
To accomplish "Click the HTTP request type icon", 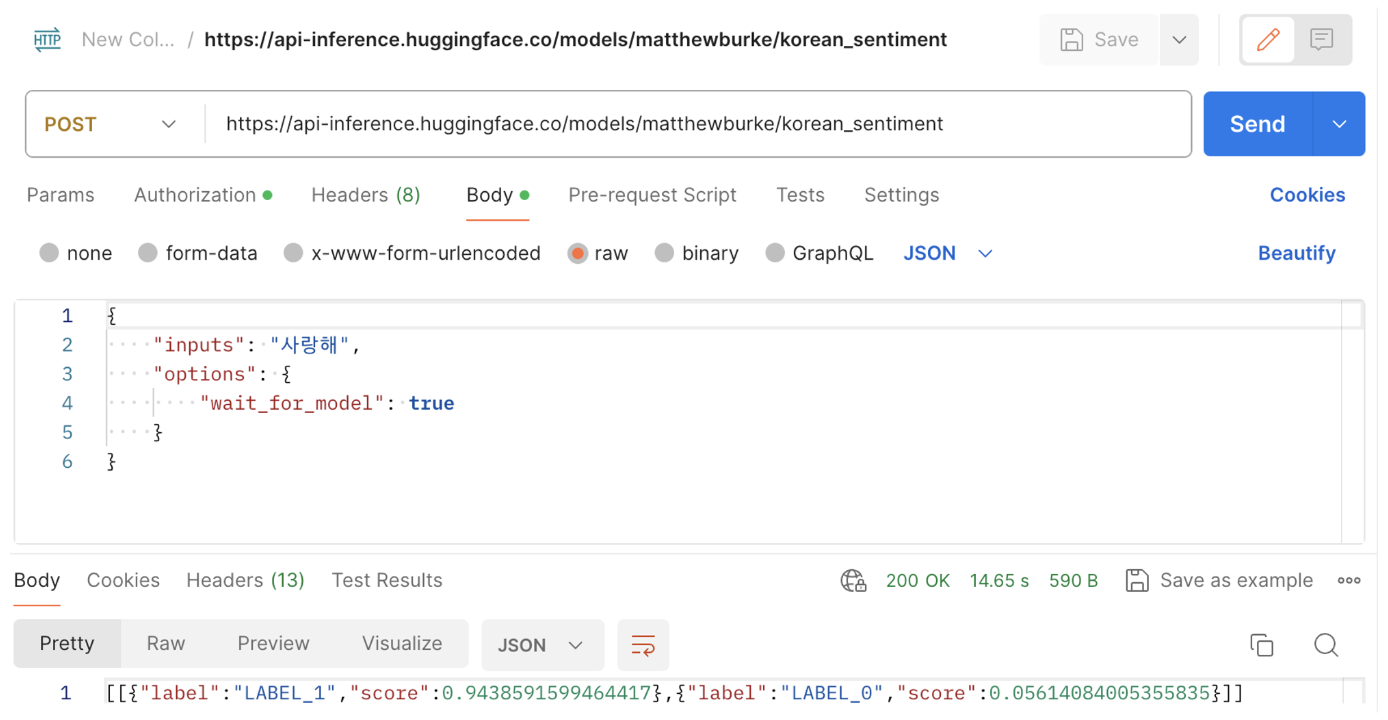I will [x=47, y=40].
